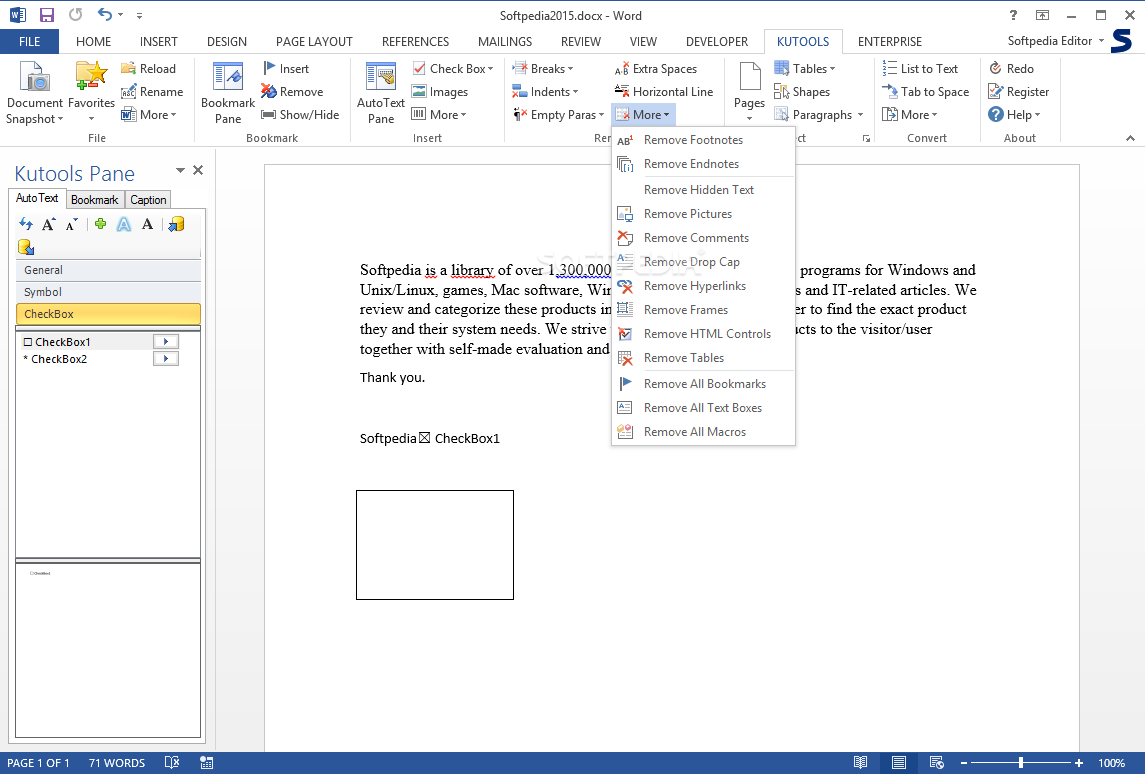Image resolution: width=1145 pixels, height=774 pixels.
Task: Expand Help dropdown in About group
Action: 1036,115
